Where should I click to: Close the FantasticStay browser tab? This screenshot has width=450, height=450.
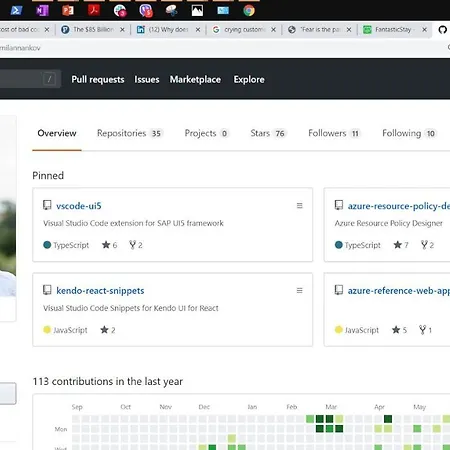(425, 30)
